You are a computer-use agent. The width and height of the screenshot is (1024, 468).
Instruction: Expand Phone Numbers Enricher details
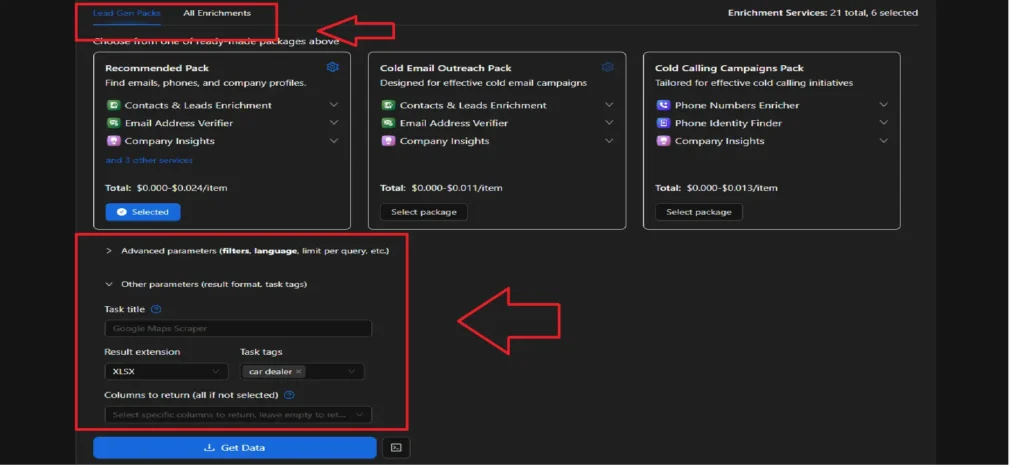(884, 105)
